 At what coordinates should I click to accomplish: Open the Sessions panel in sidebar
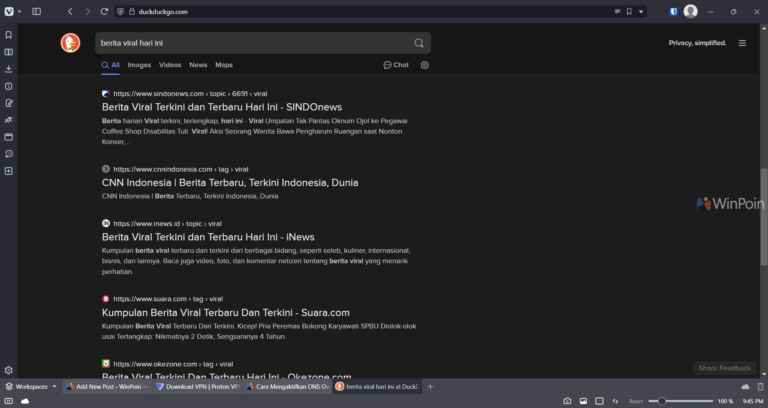(x=8, y=154)
